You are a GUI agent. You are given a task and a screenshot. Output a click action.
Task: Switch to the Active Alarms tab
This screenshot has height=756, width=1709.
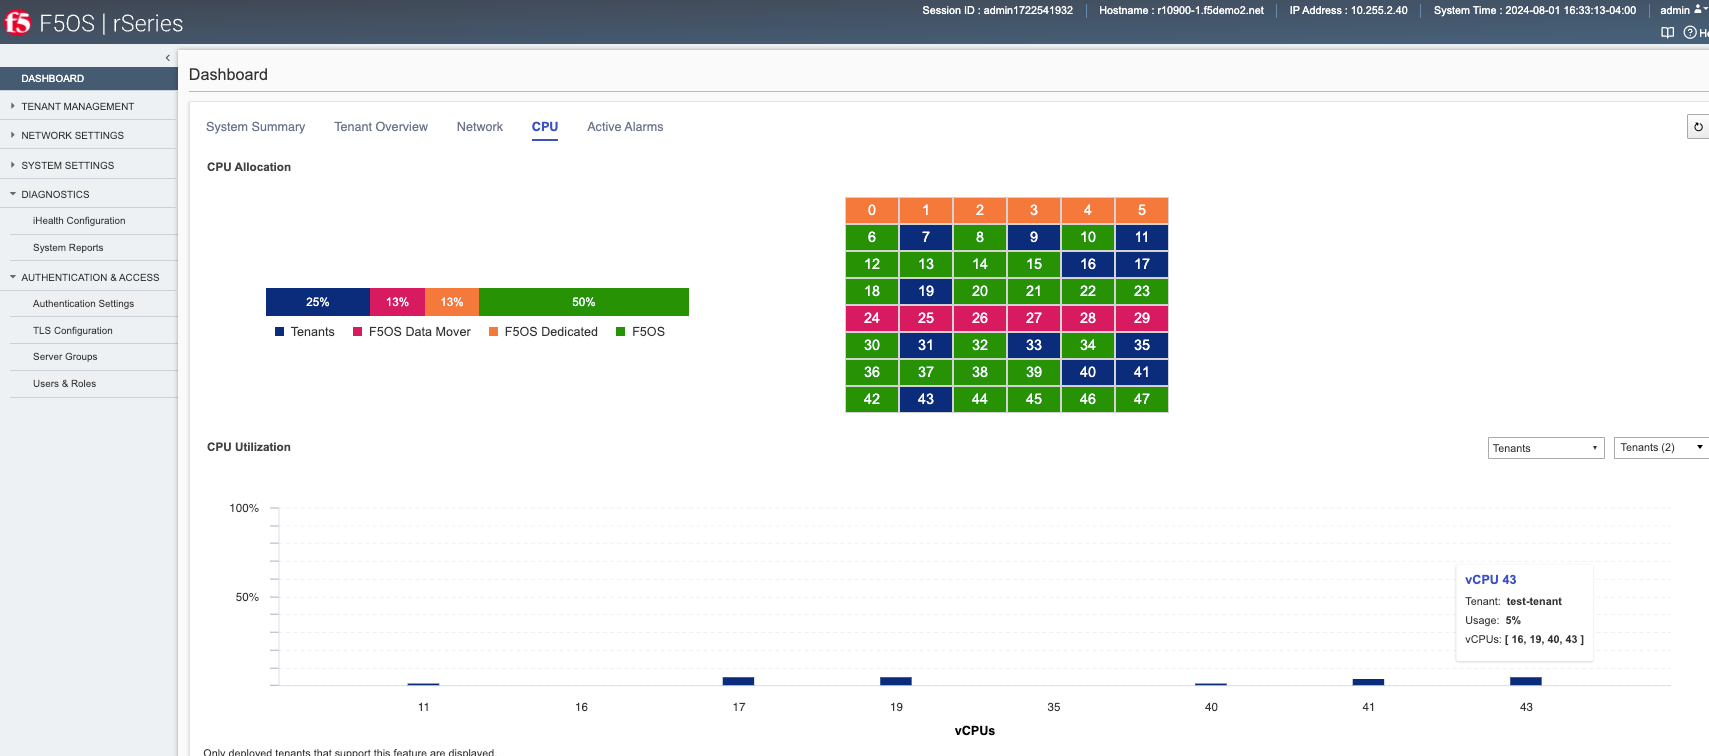click(x=625, y=127)
